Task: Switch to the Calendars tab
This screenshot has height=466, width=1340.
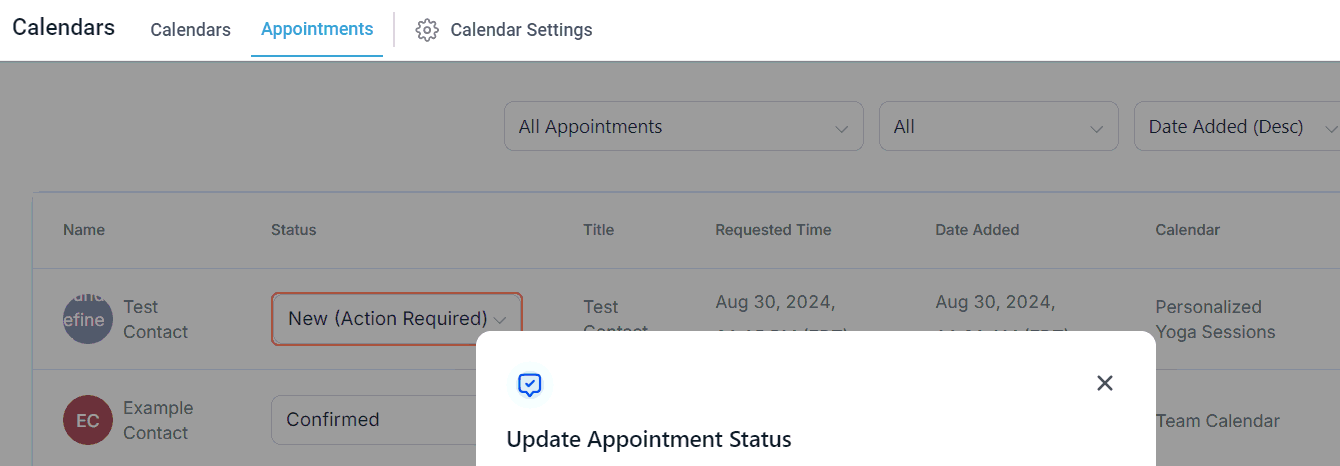Action: pyautogui.click(x=190, y=30)
